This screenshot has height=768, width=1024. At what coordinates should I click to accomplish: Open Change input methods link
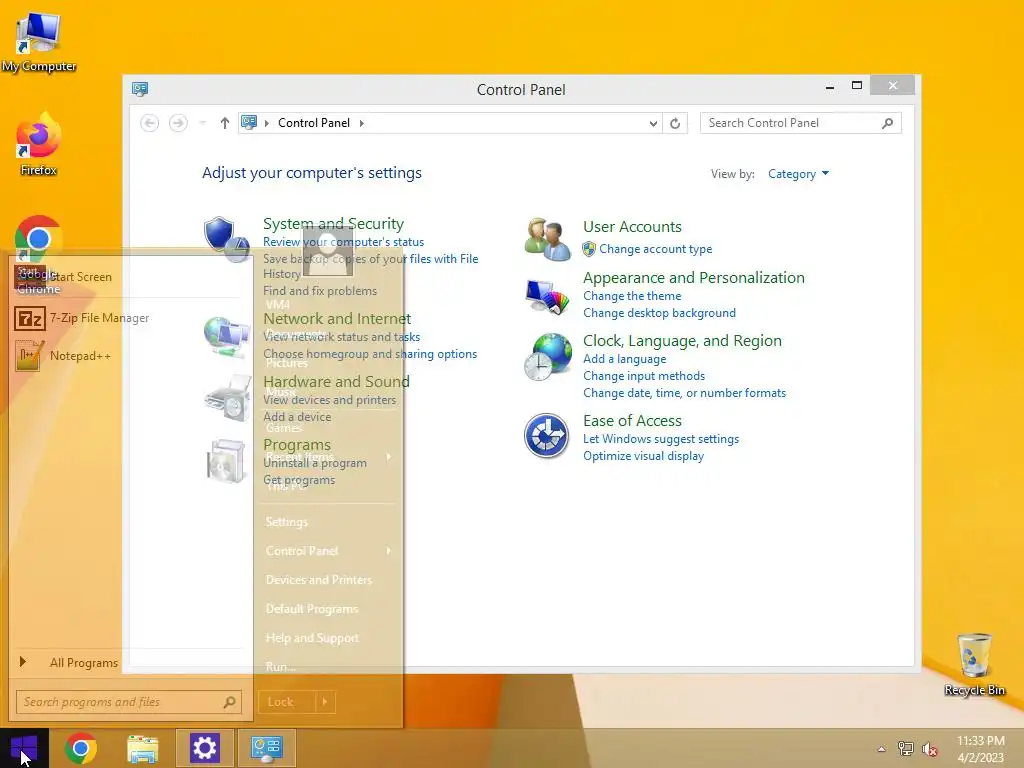[x=643, y=376]
